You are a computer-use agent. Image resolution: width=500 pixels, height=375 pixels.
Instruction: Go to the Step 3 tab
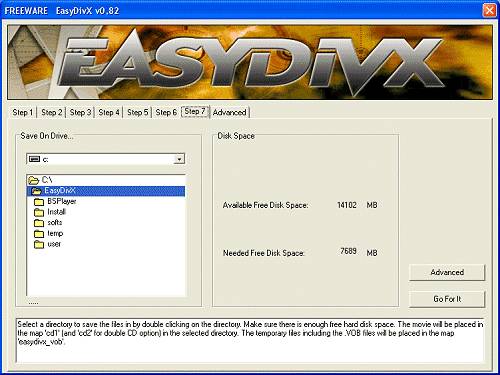tap(80, 112)
